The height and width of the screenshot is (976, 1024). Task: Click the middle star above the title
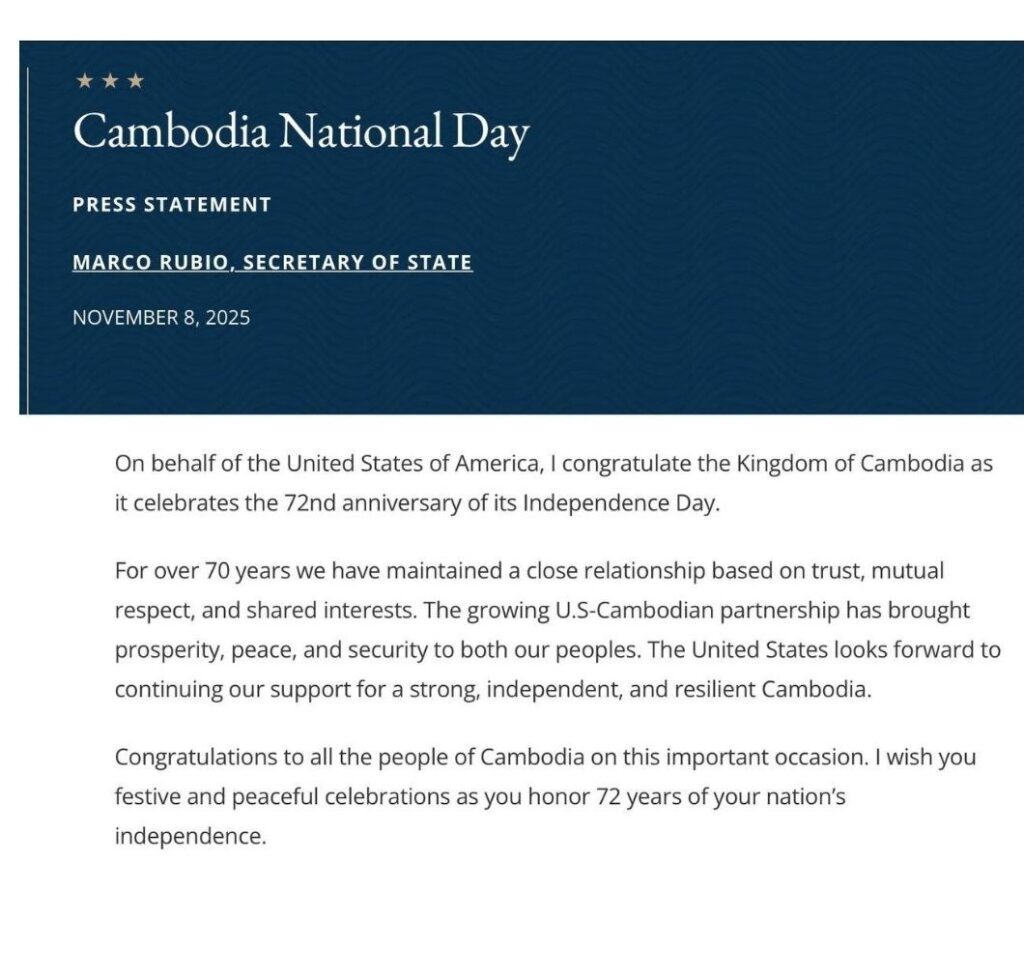[110, 82]
